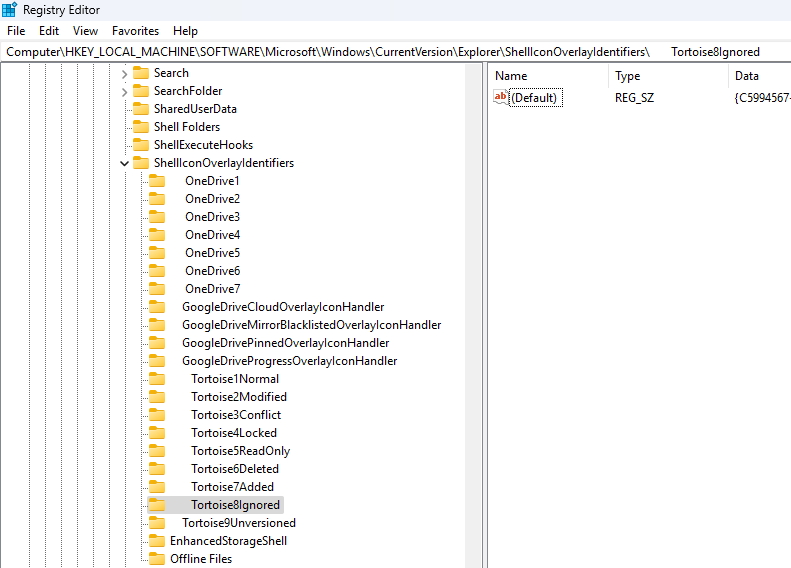The image size is (791, 568).
Task: Click the Tortoise4Locked folder icon
Action: (x=157, y=433)
